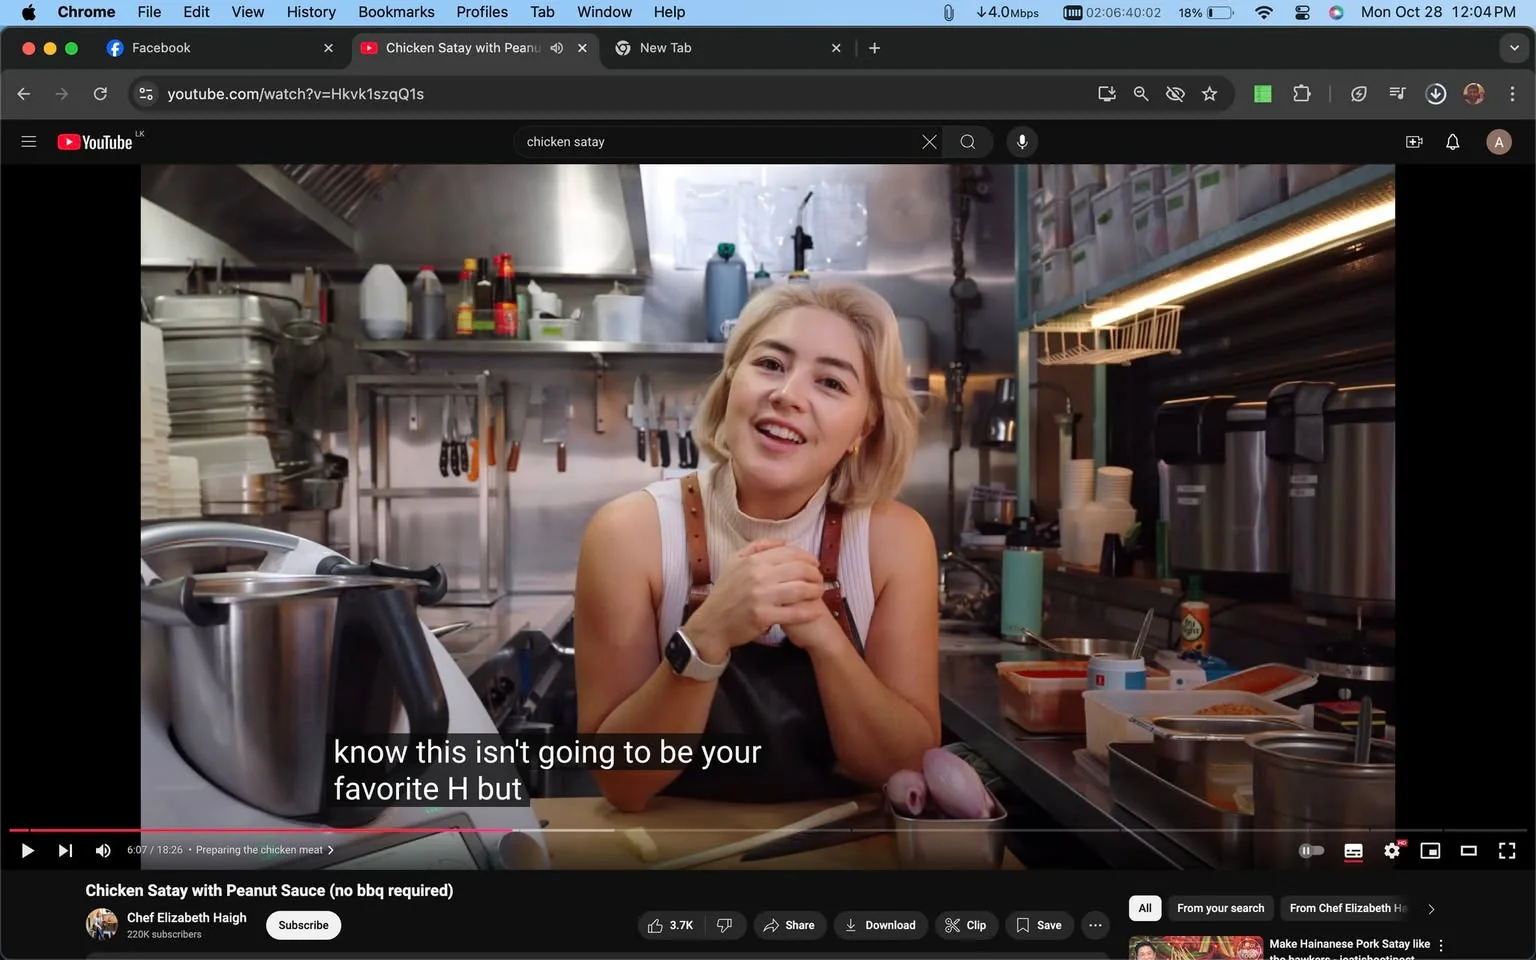Screen dimensions: 1536x960
Task: Open the Wi-Fi status menu
Action: tap(1264, 12)
